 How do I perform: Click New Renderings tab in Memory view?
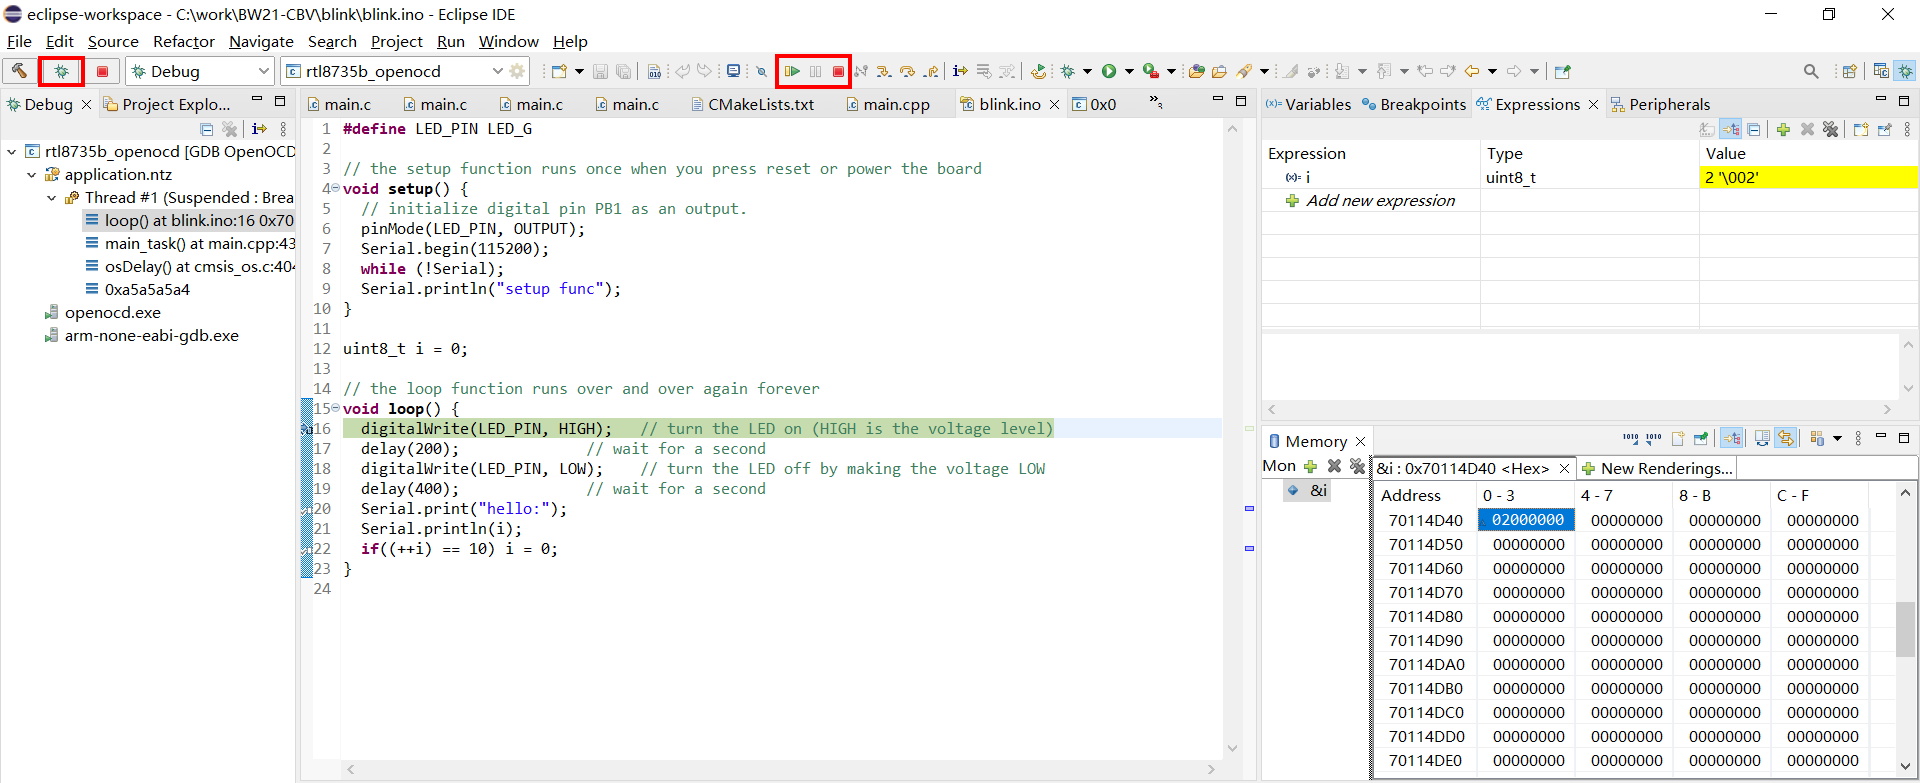[1657, 468]
